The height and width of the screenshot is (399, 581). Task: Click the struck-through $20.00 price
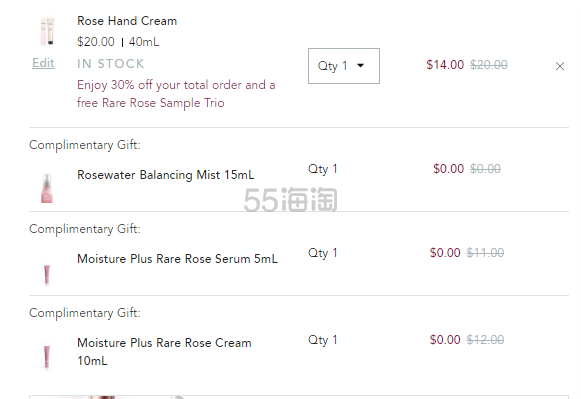point(489,65)
